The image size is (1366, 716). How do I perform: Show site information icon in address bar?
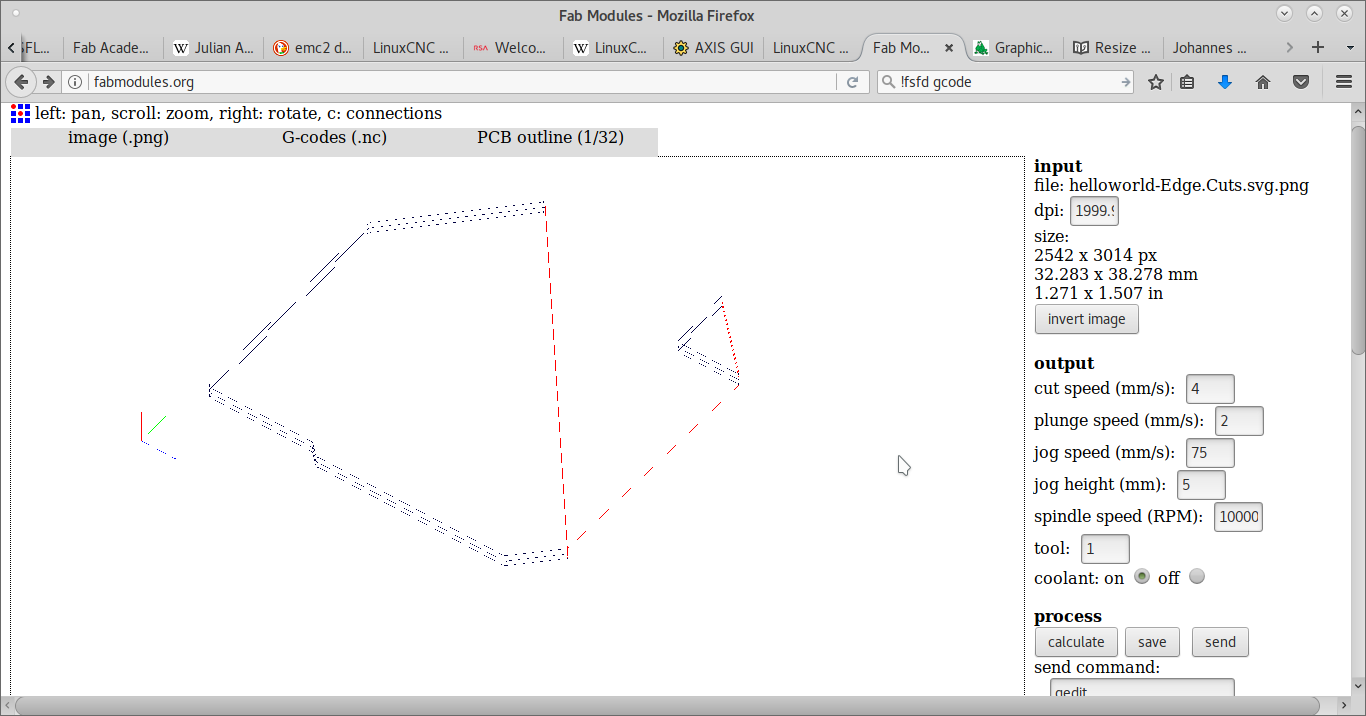[x=75, y=82]
